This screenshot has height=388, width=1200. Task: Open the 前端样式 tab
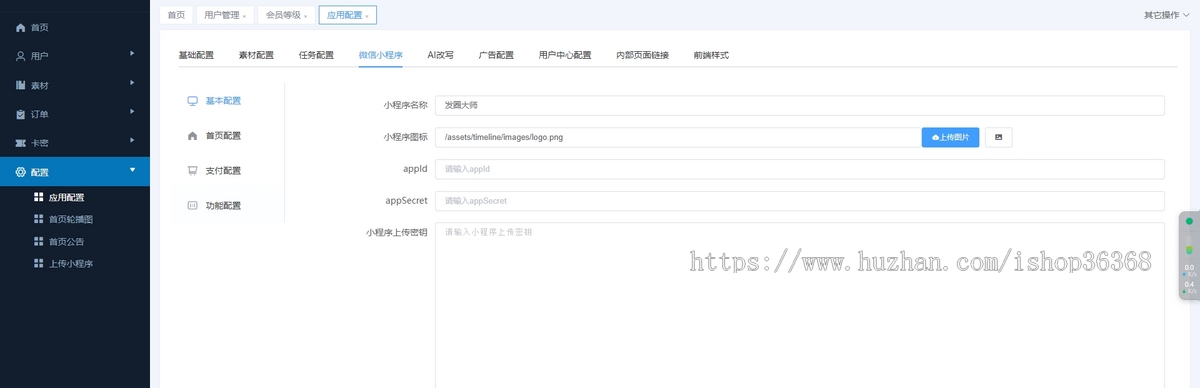(x=711, y=55)
